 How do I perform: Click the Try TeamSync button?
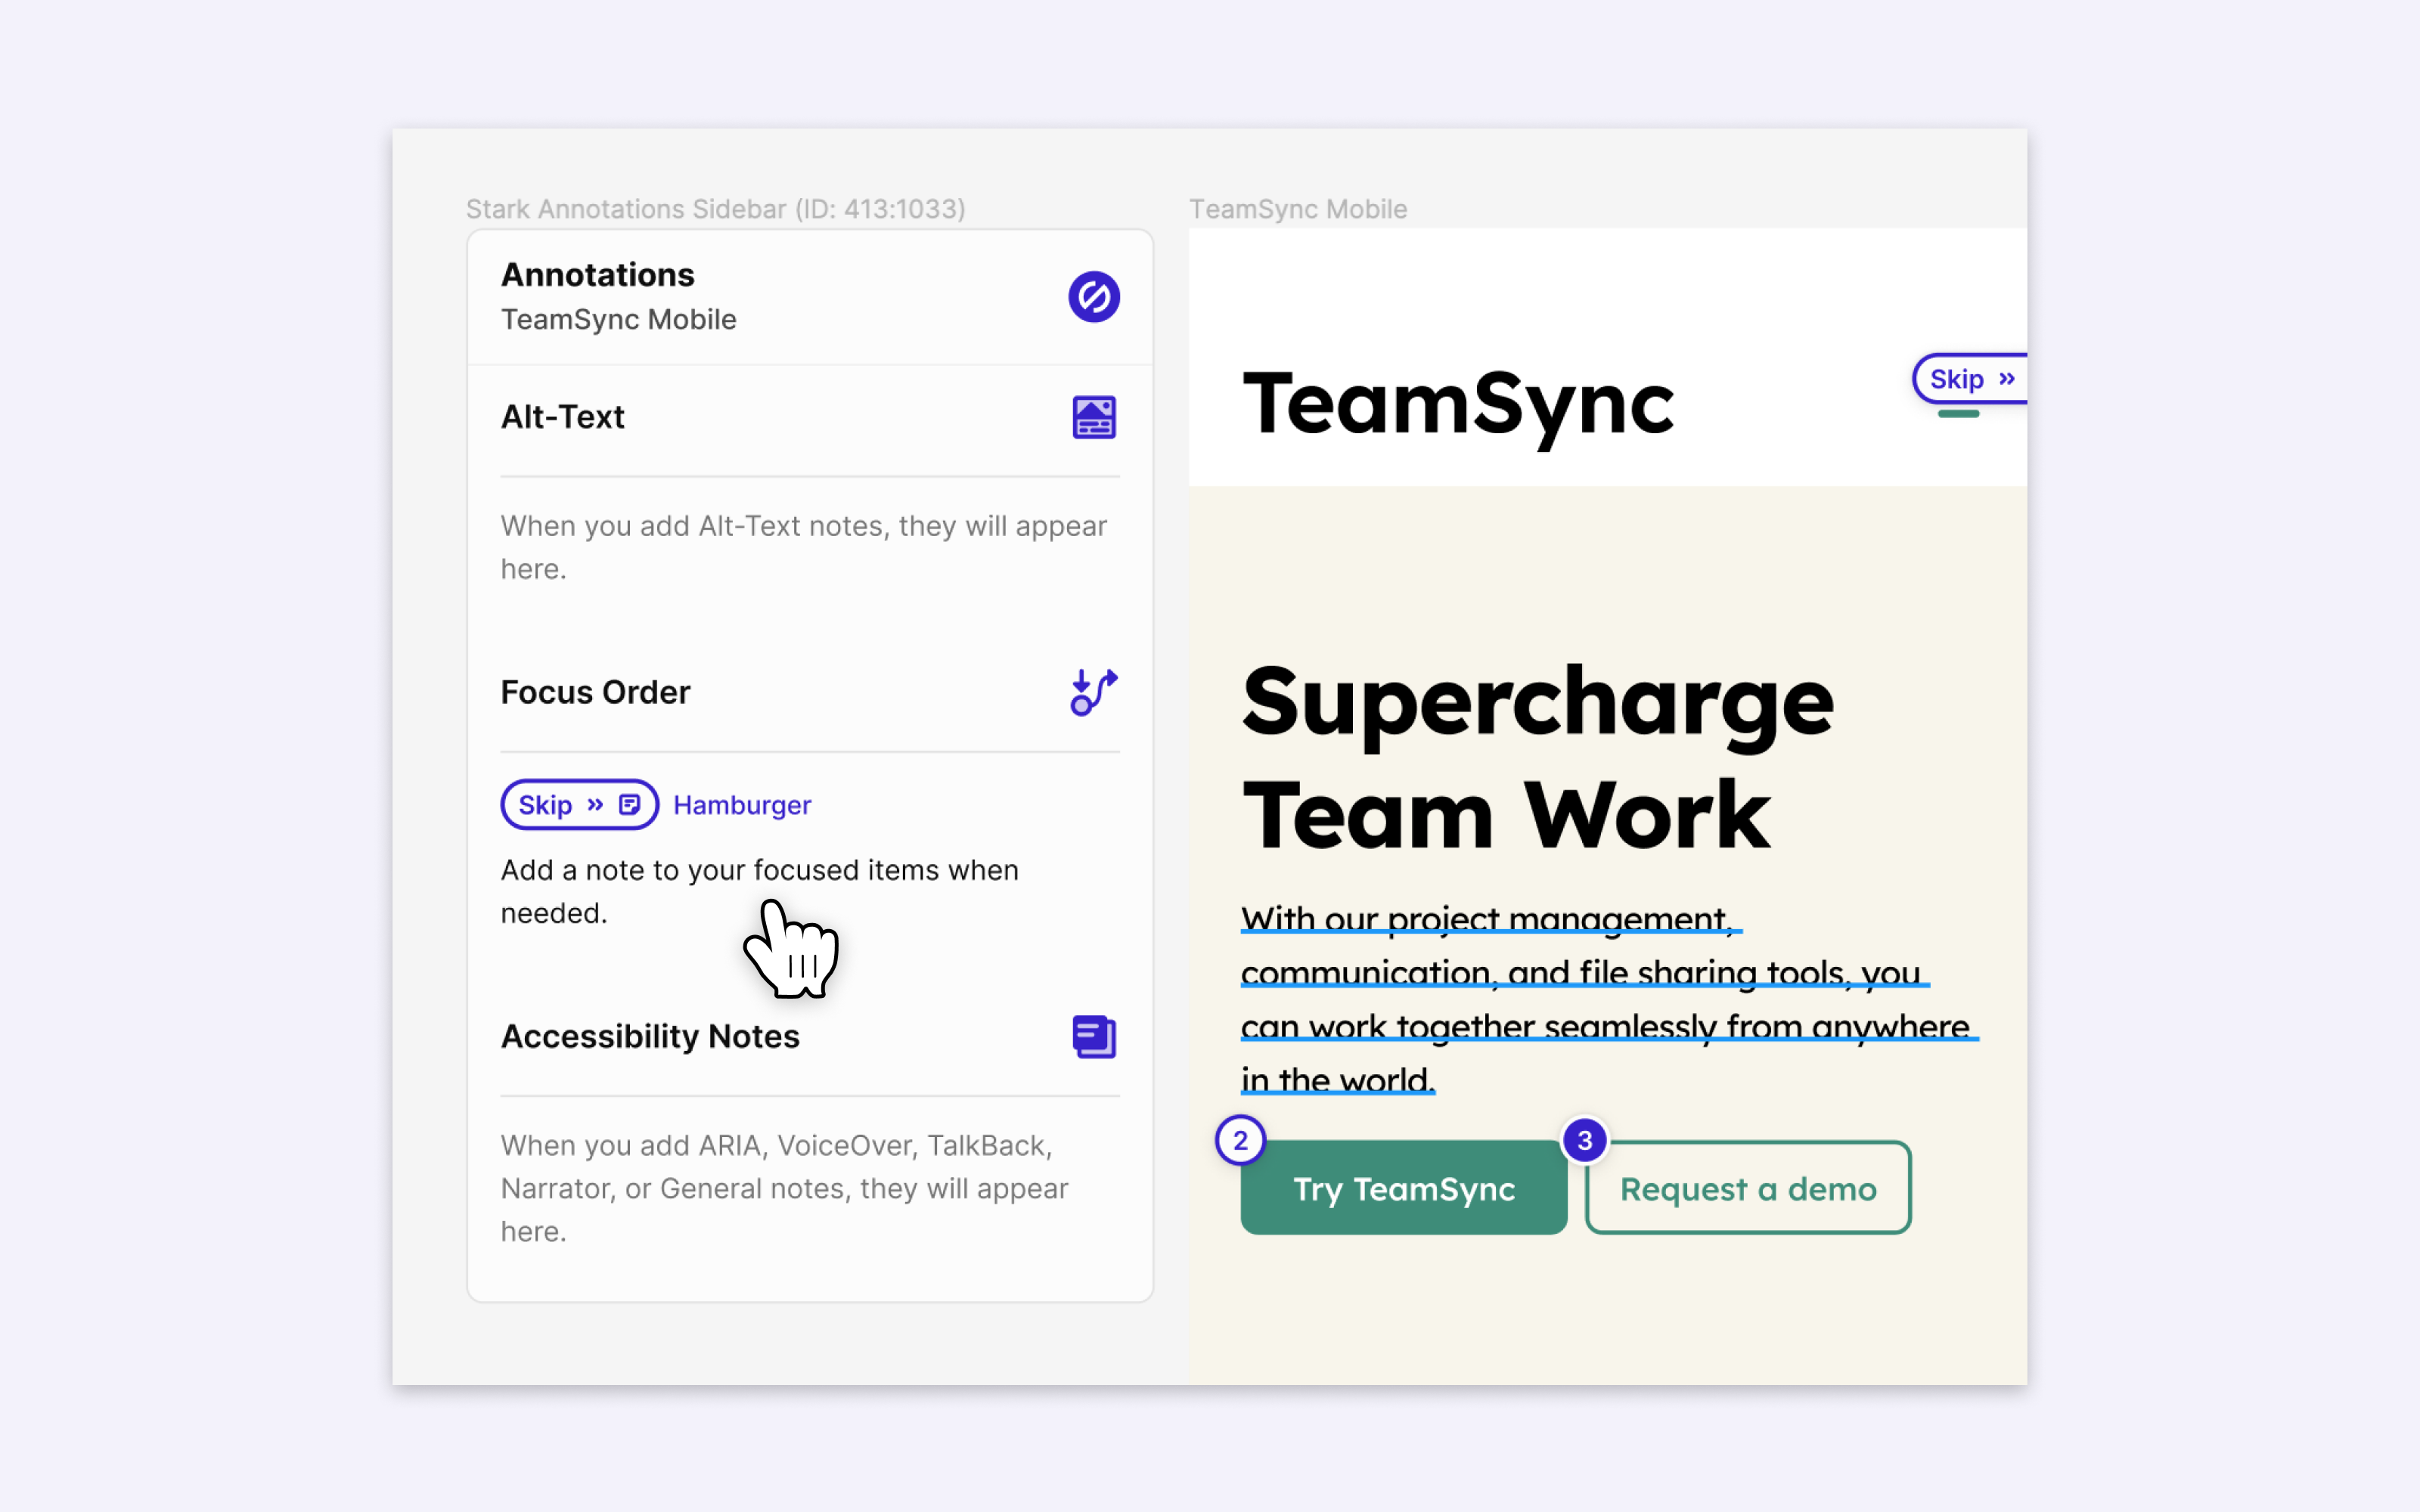[x=1403, y=1188]
